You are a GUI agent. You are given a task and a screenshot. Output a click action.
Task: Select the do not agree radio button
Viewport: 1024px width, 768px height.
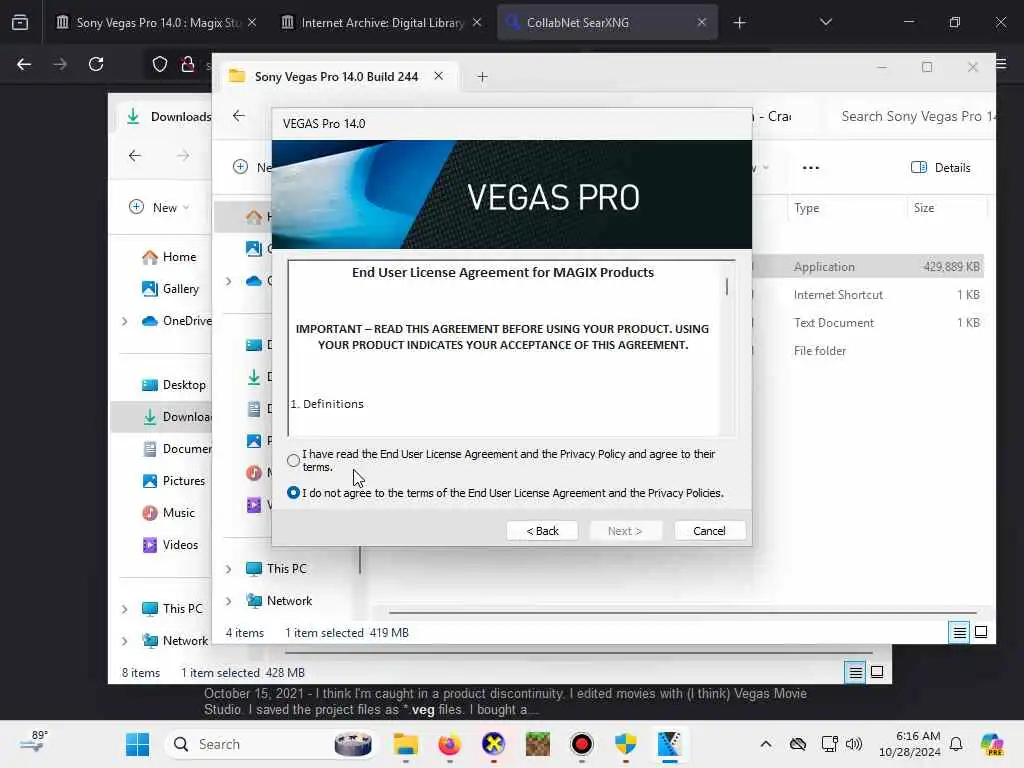coord(293,492)
